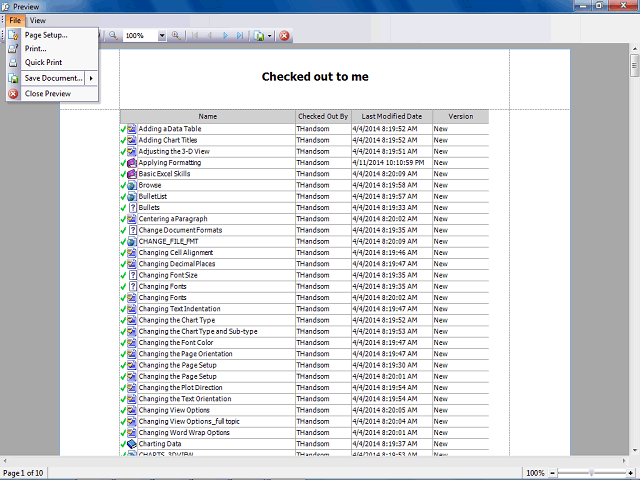Viewport: 640px width, 480px height.
Task: Click globe icon beside Browse
Action: pos(131,185)
